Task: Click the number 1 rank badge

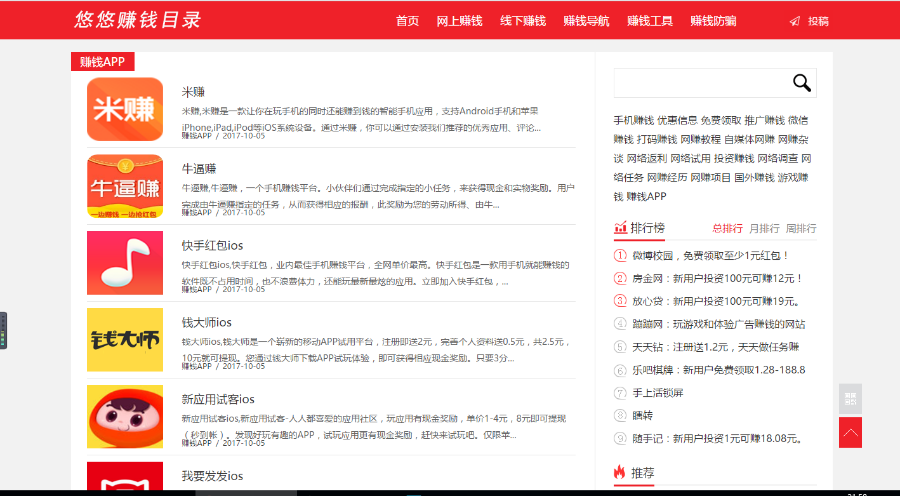Action: click(x=620, y=255)
